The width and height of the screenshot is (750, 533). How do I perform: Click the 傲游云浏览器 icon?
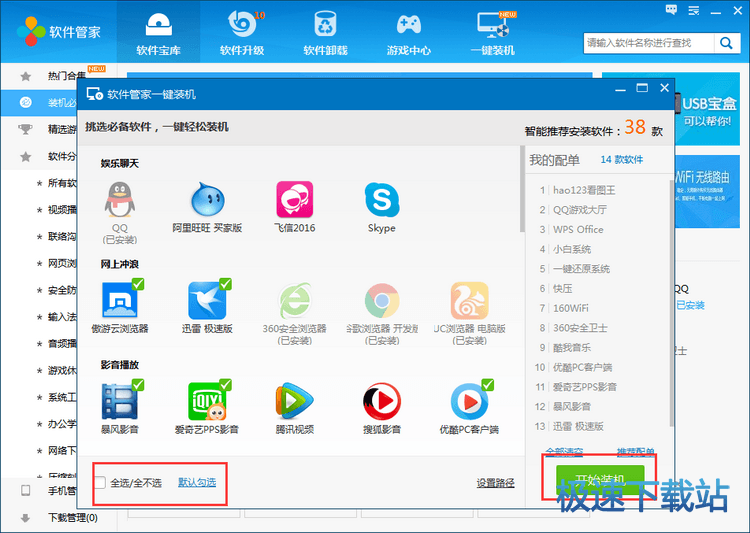(120, 300)
